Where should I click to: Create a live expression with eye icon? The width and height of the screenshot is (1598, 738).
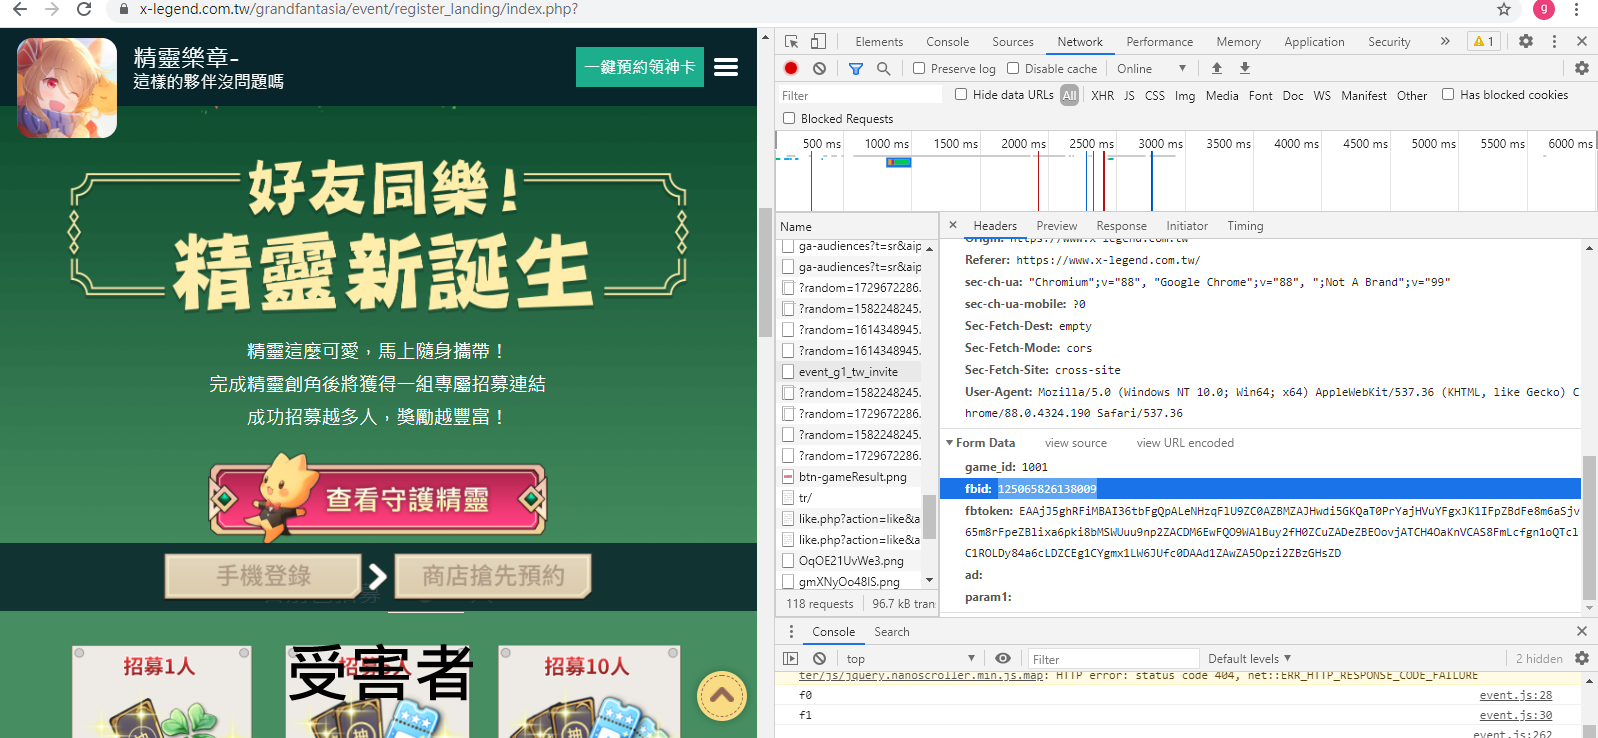tap(1003, 658)
